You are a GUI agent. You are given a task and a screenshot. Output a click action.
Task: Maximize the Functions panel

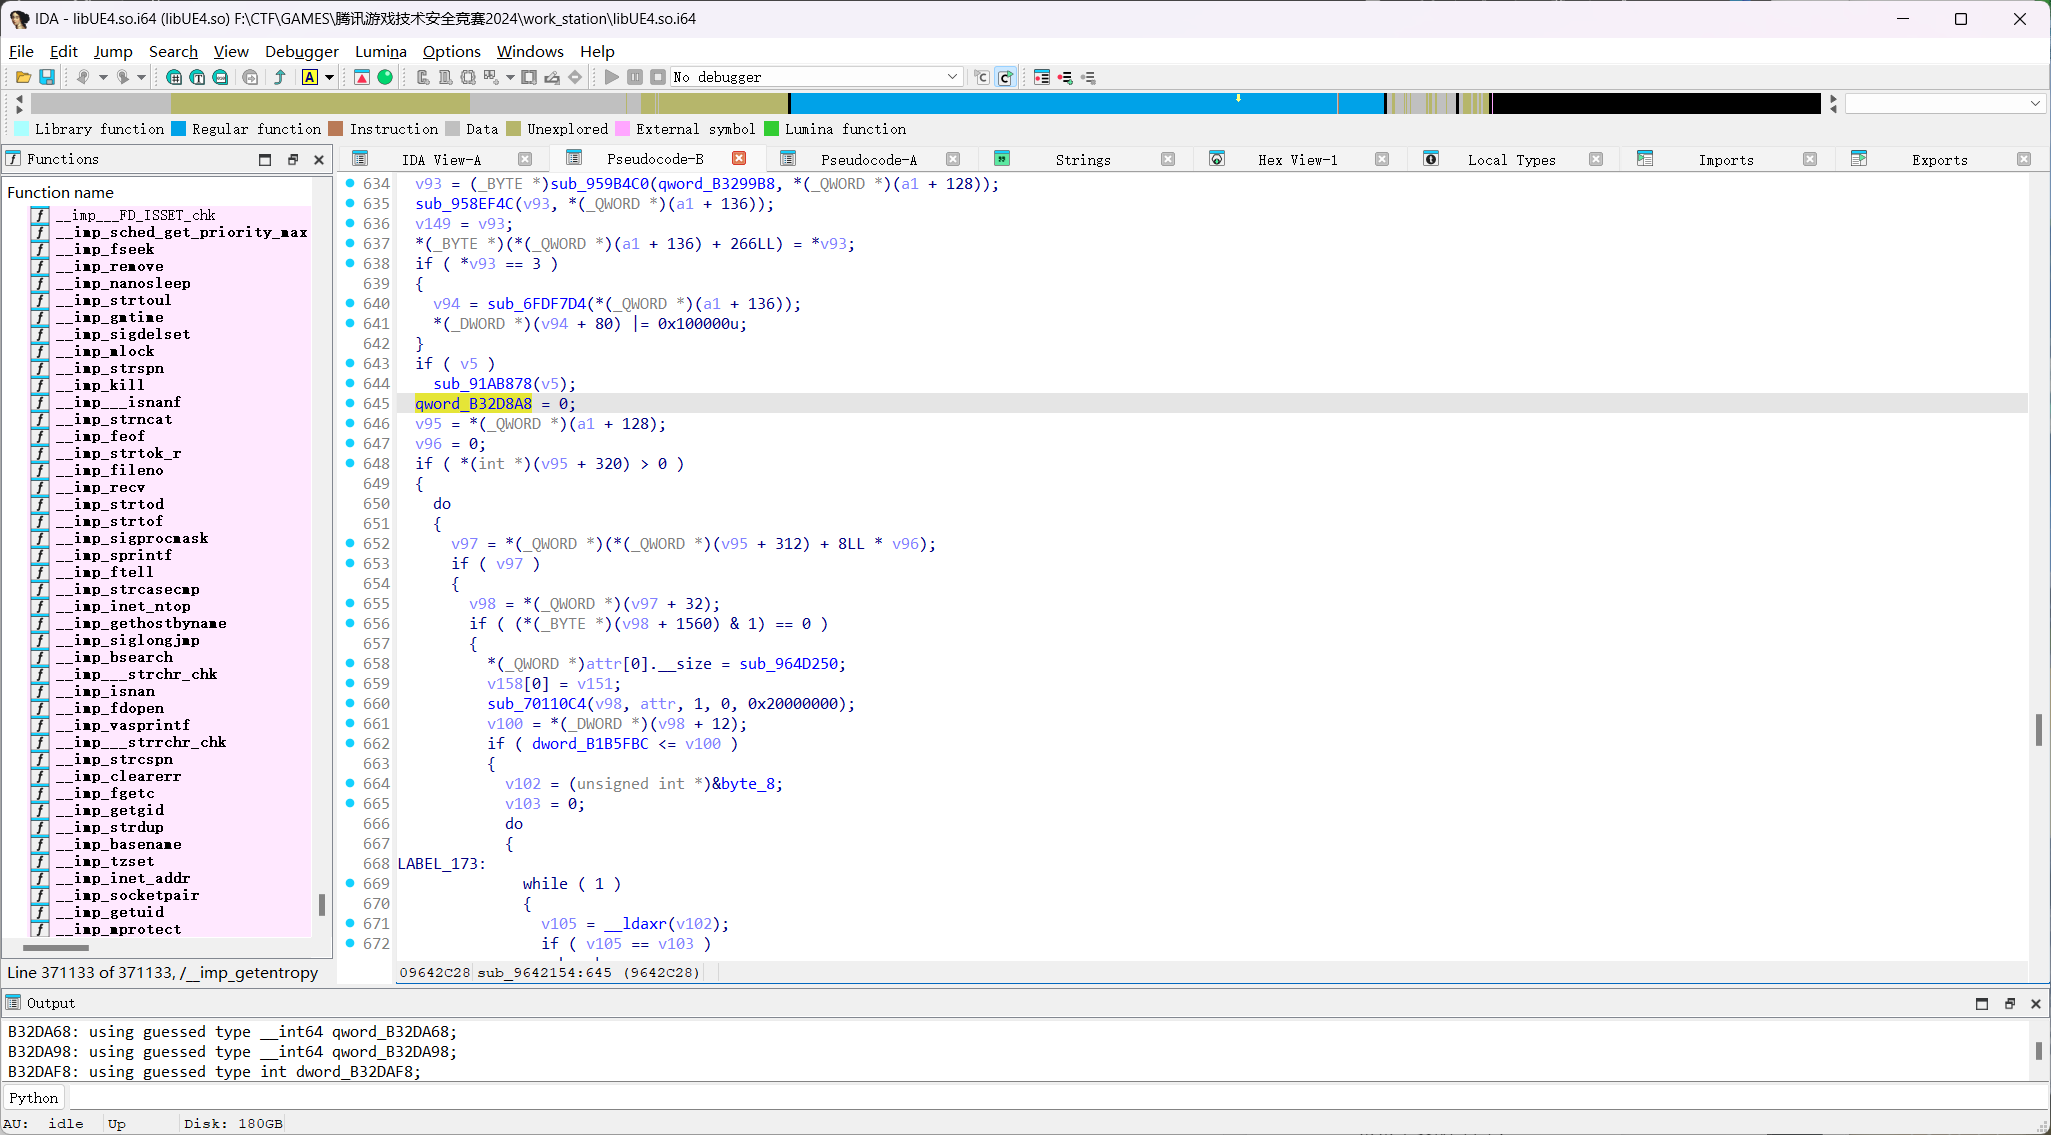tap(265, 159)
